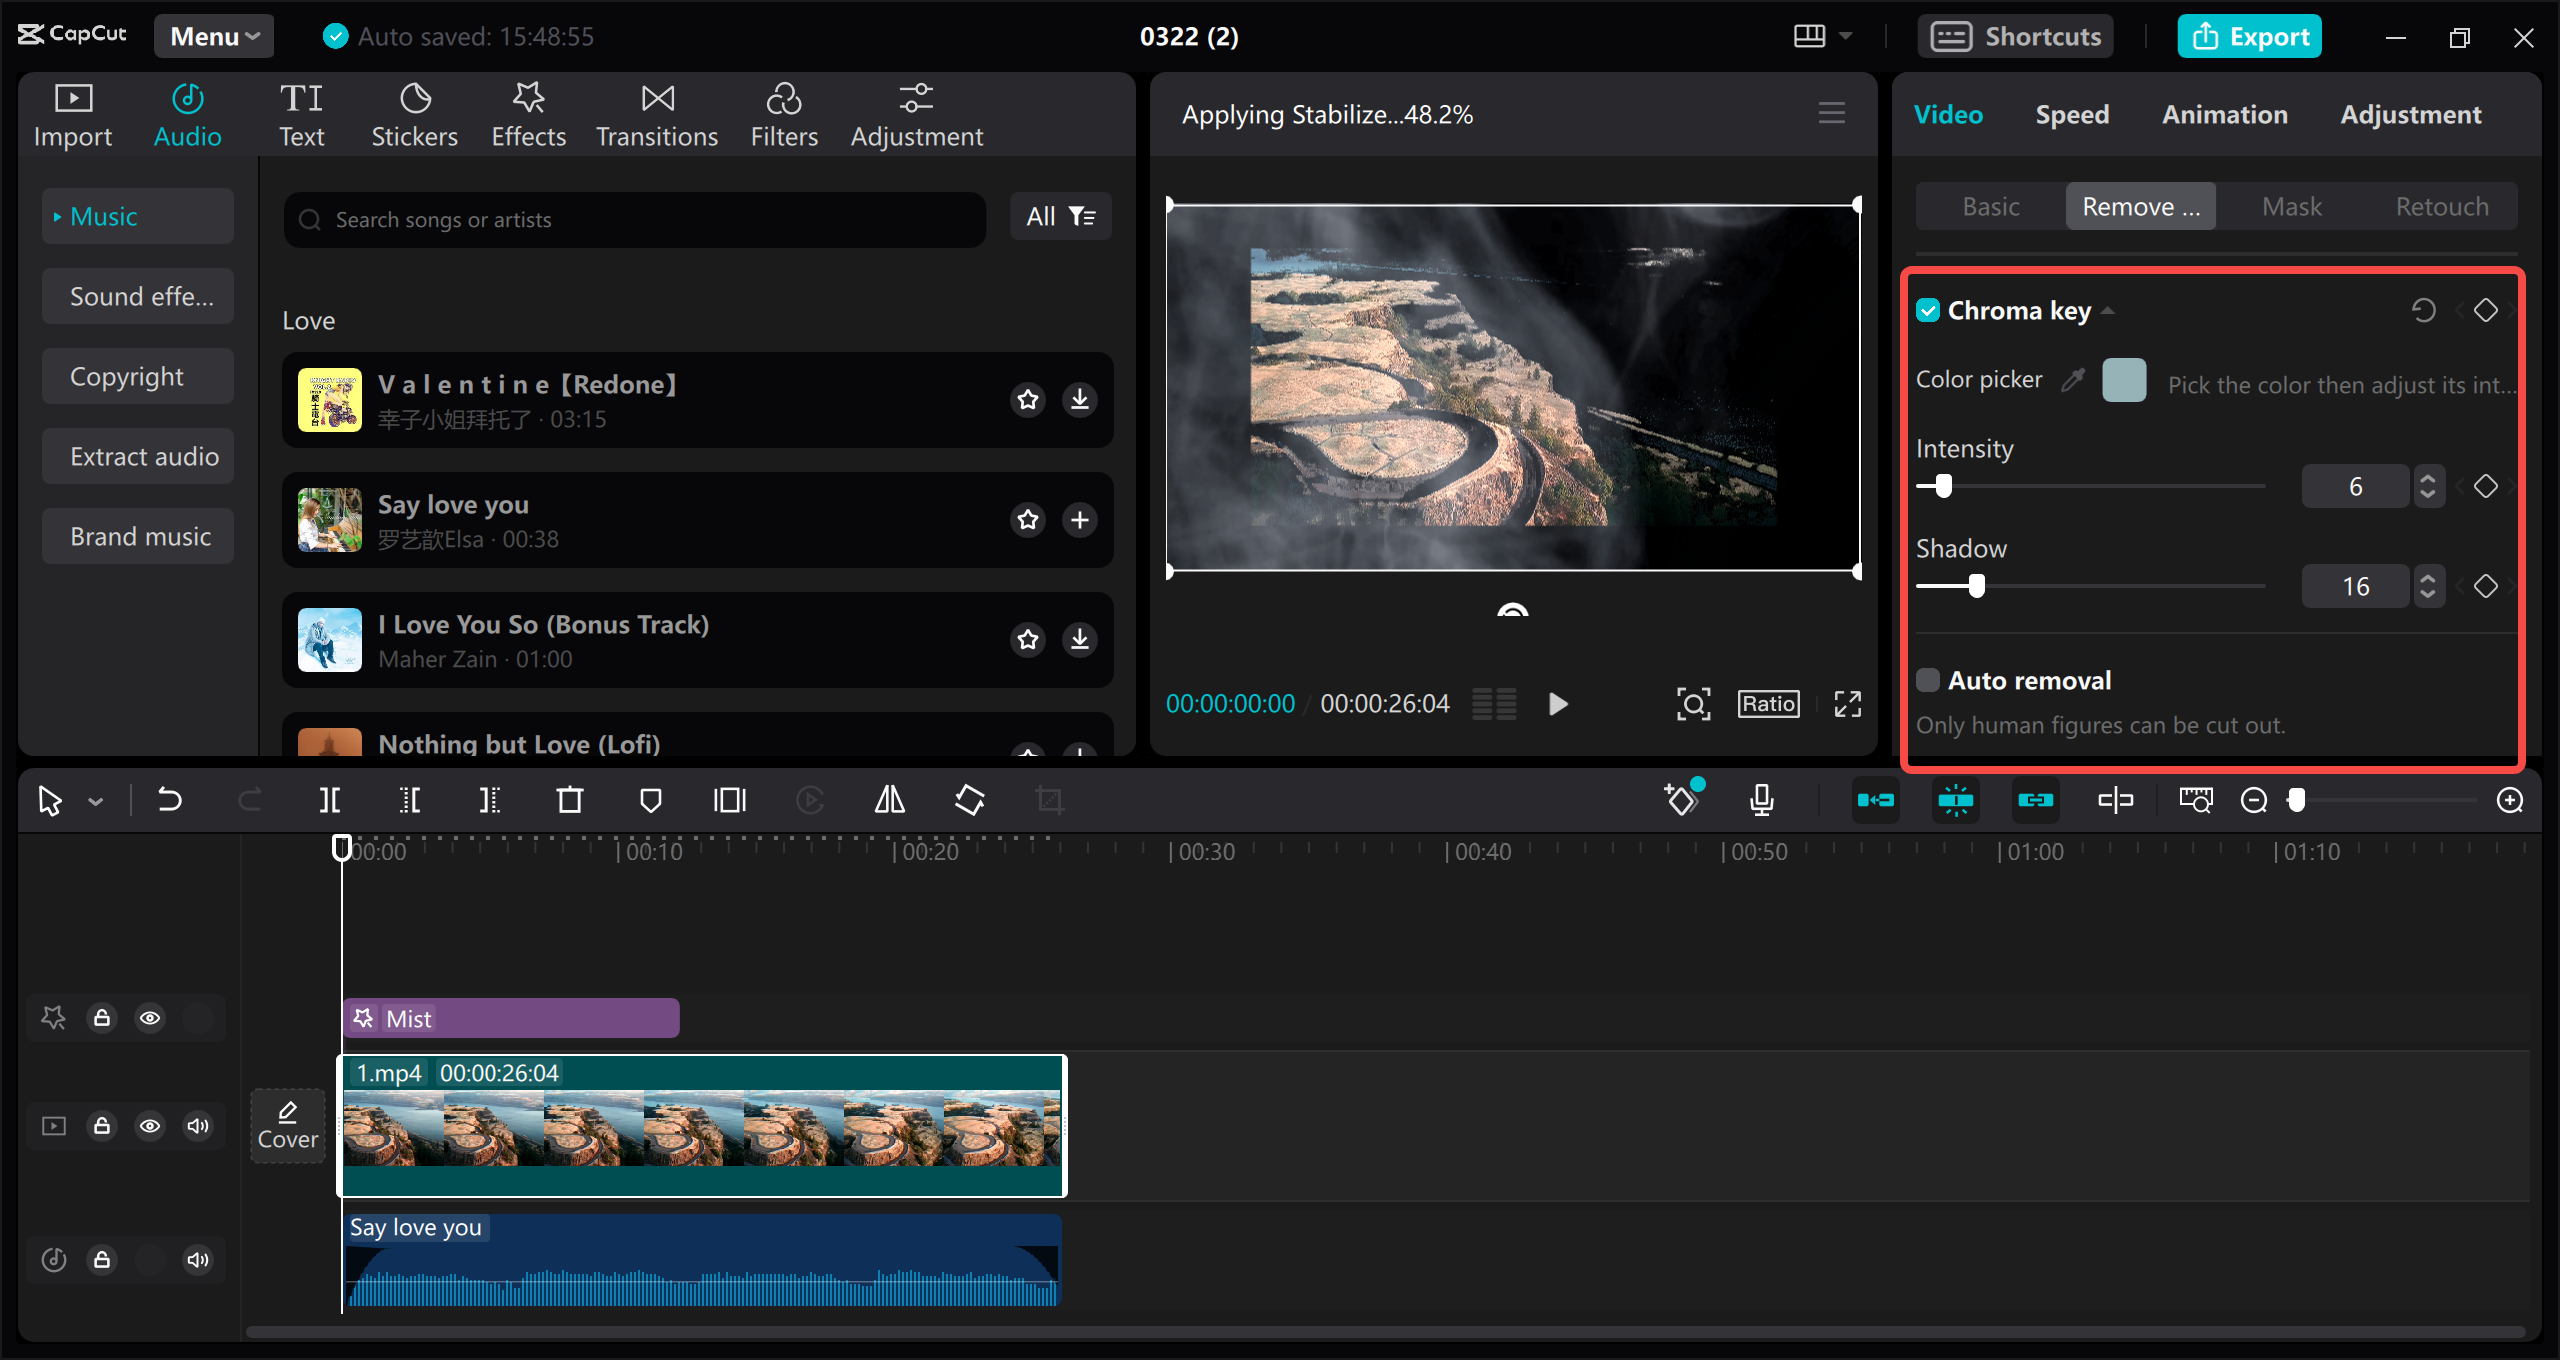Hide the 1.mp4 video track
The height and width of the screenshot is (1360, 2560).
(x=150, y=1125)
